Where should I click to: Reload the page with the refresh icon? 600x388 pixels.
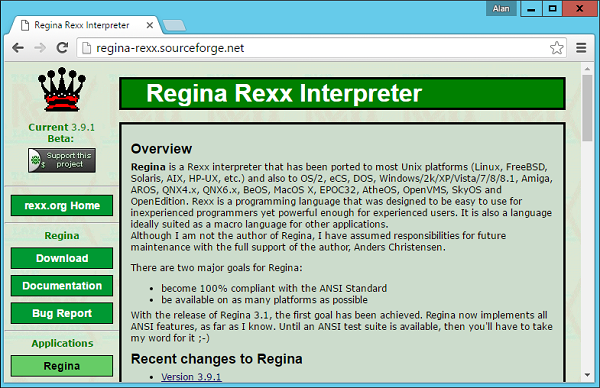(62, 48)
